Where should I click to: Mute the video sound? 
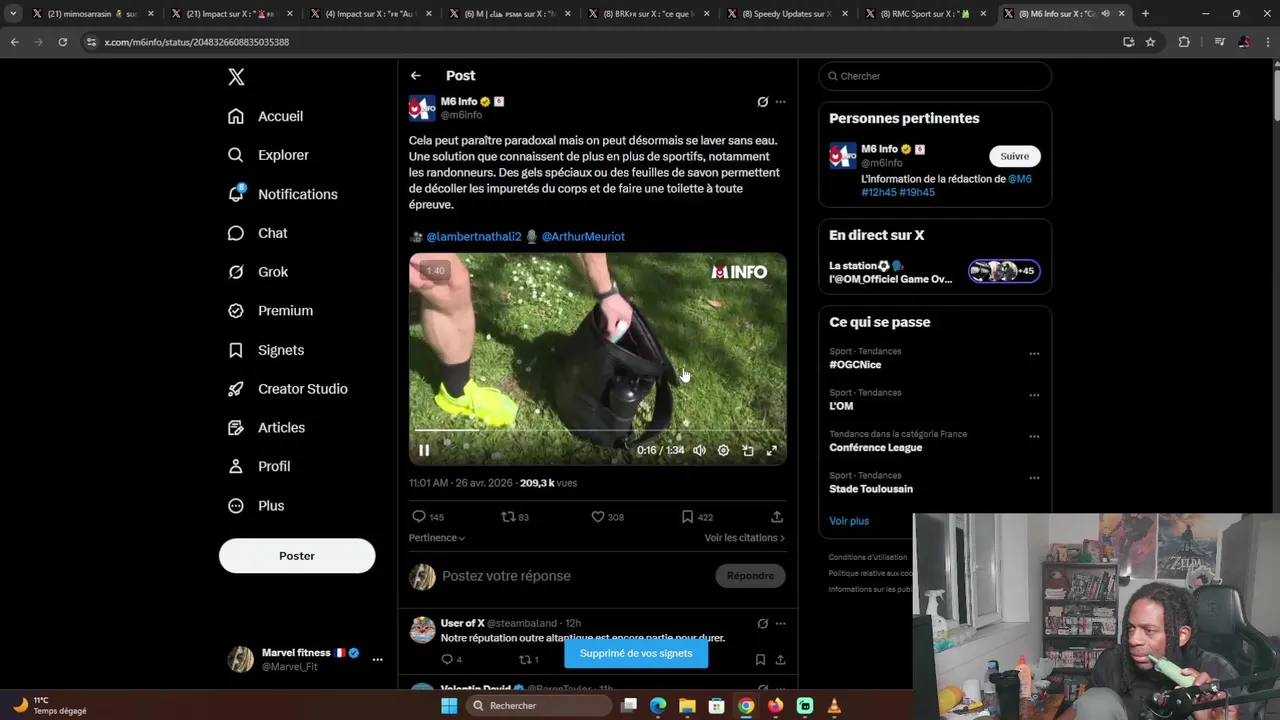click(x=699, y=451)
